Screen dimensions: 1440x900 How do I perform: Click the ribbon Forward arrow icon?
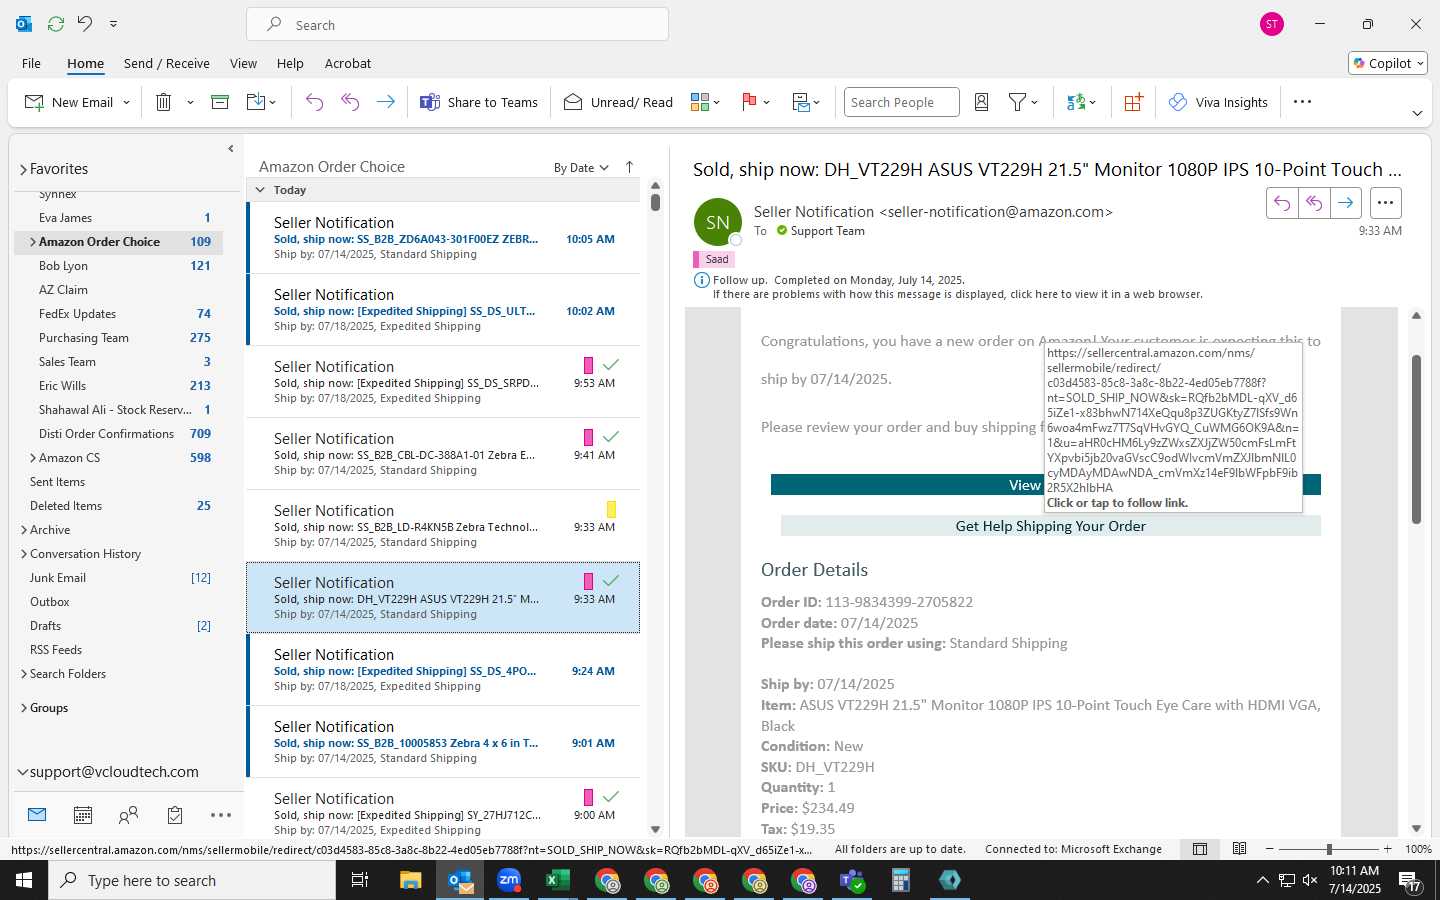coord(385,102)
